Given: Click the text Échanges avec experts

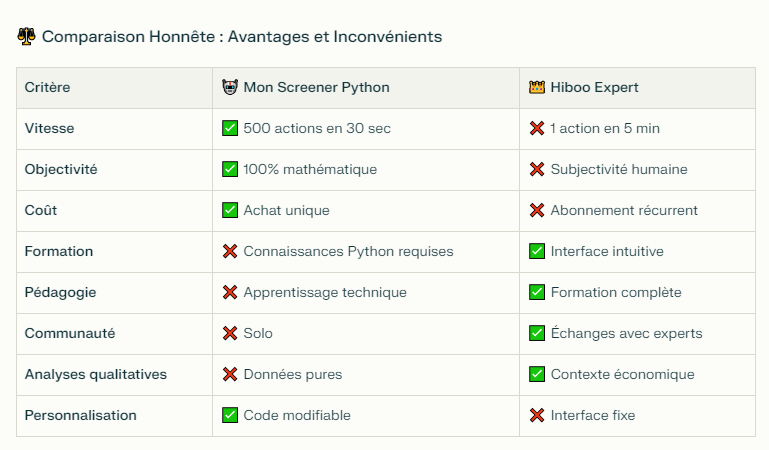Looking at the screenshot, I should coord(626,333).
